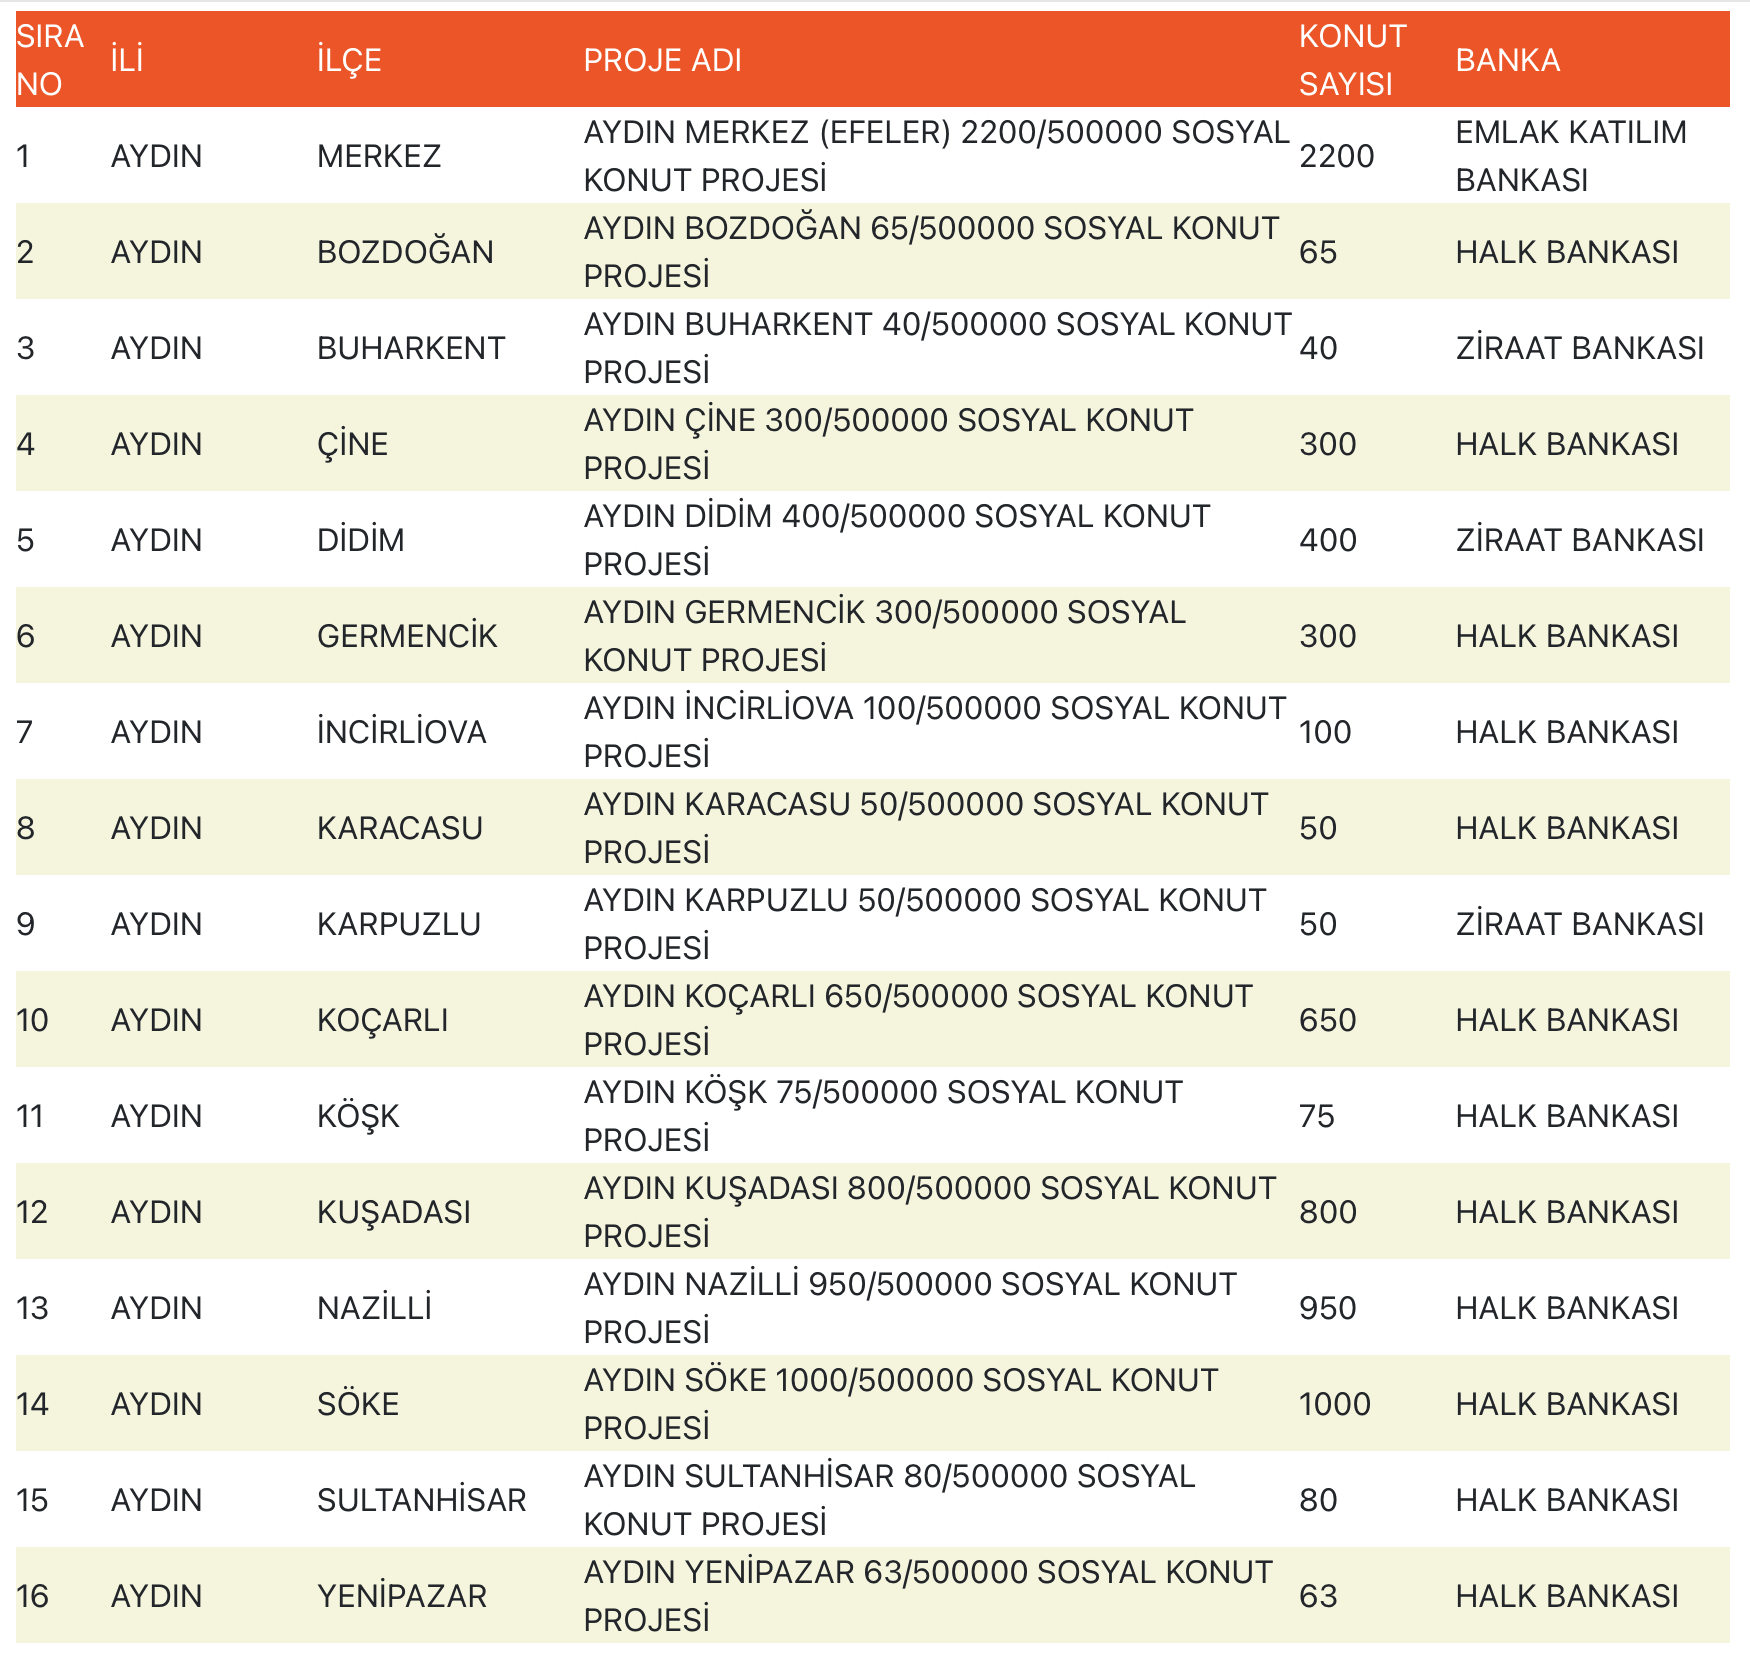
Task: Select ZİRAAT BANKASI in the KARPUZLU row
Action: click(x=1579, y=924)
